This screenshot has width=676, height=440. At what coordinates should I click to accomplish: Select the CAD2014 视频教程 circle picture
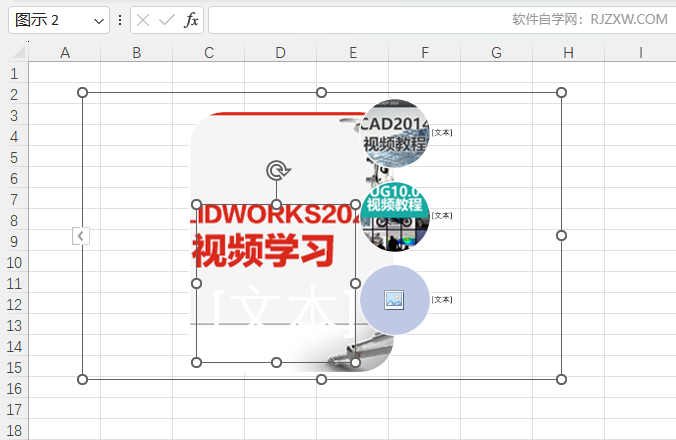[x=395, y=134]
